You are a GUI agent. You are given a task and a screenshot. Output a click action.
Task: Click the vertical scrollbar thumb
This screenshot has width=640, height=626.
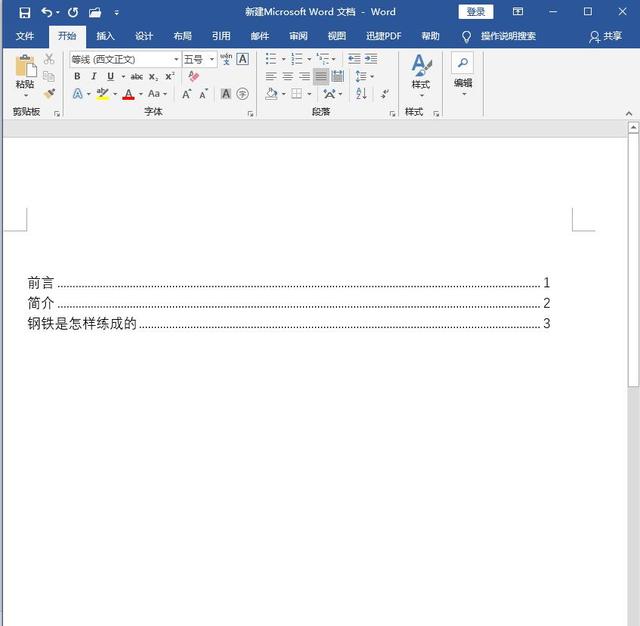click(633, 260)
